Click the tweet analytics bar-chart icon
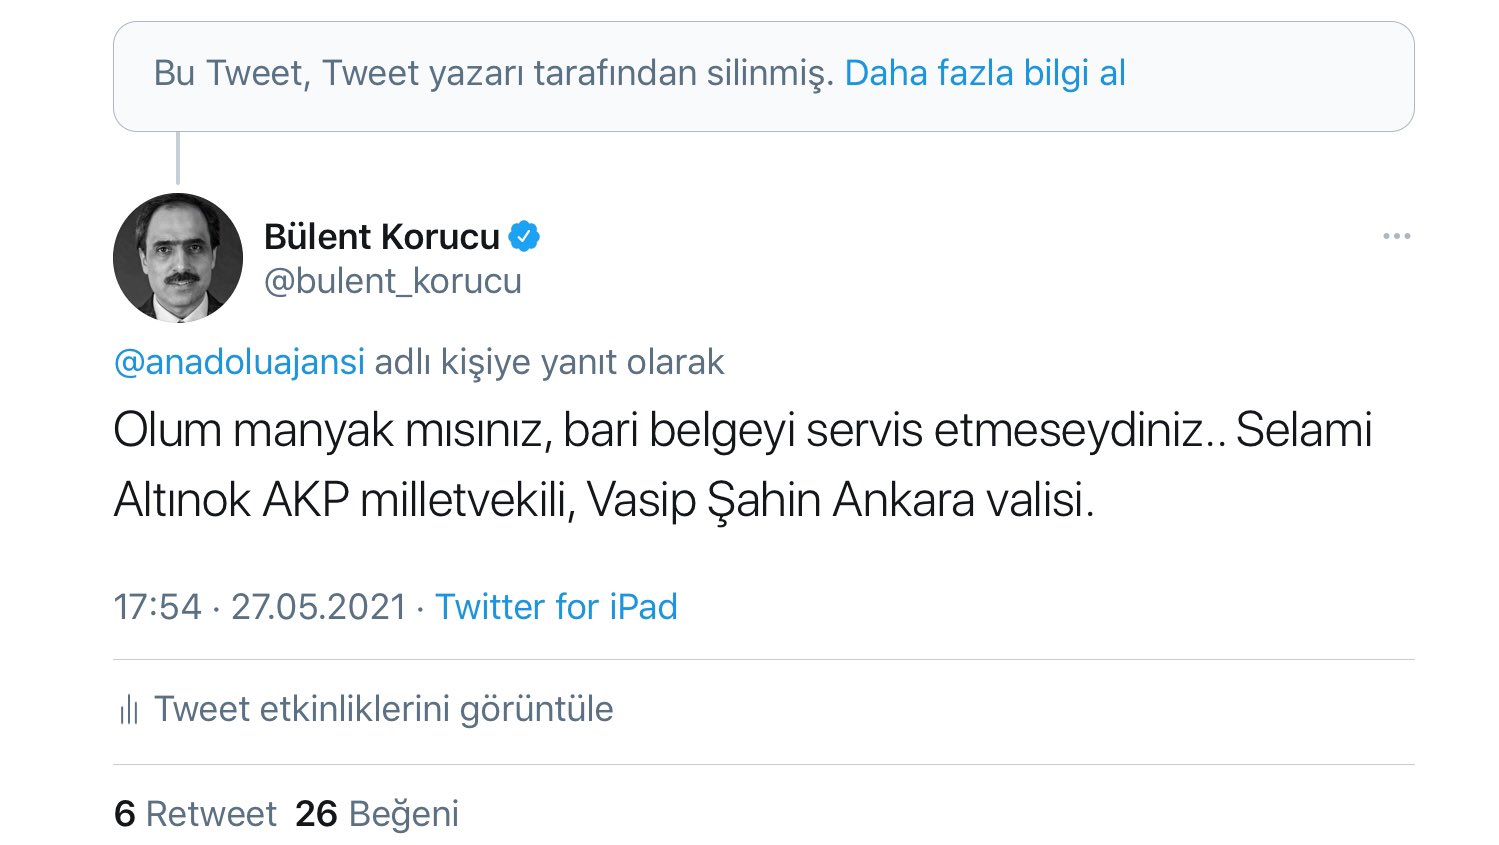 (129, 710)
